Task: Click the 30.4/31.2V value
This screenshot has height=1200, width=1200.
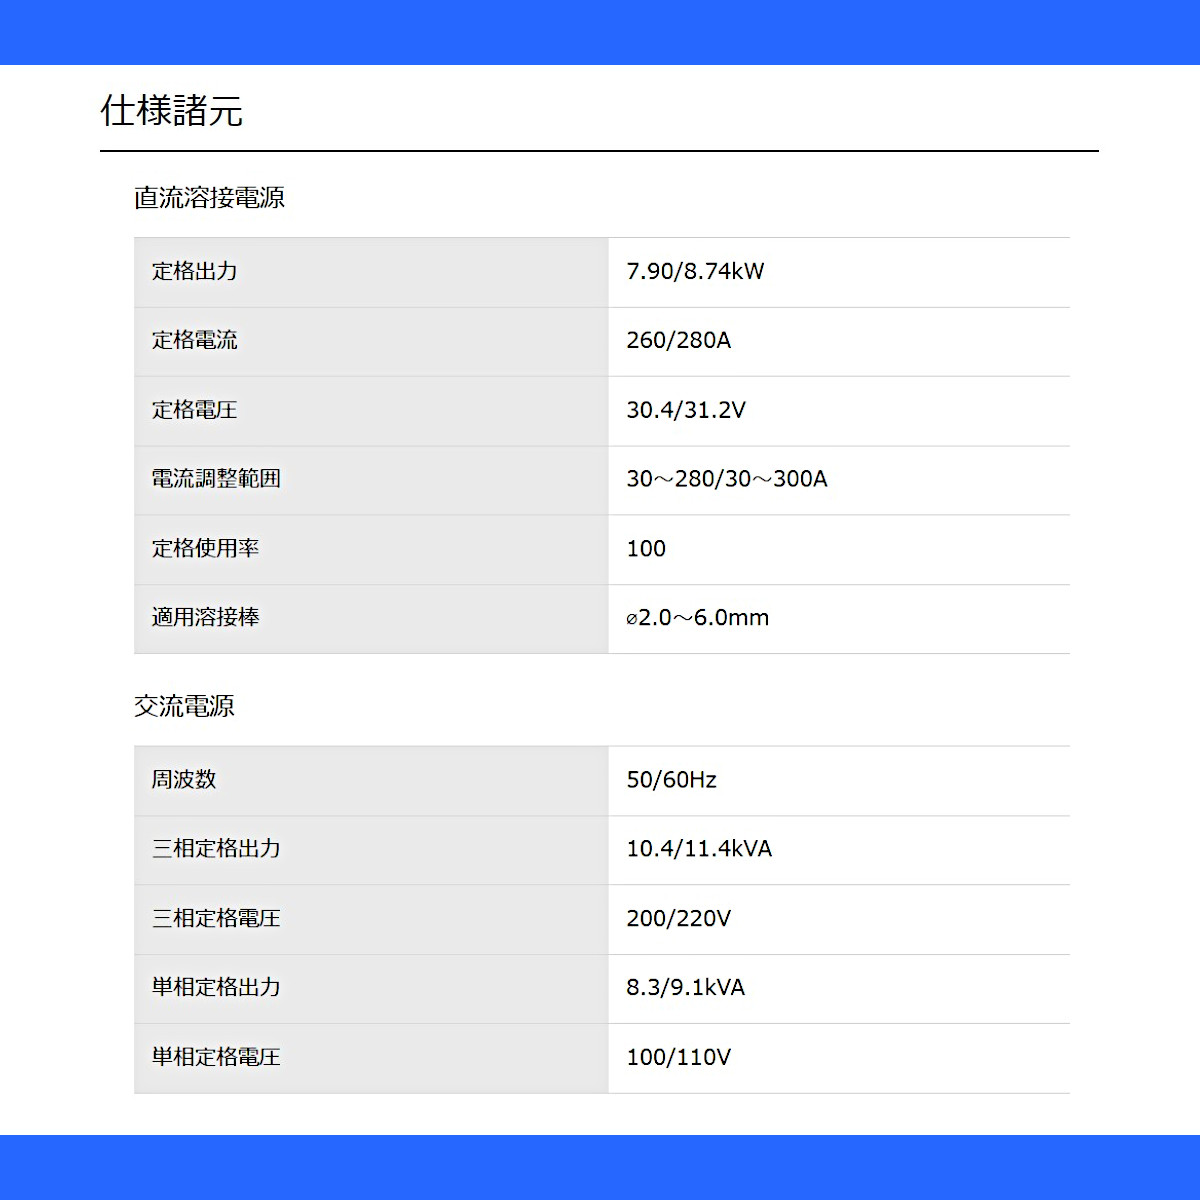Action: (685, 410)
